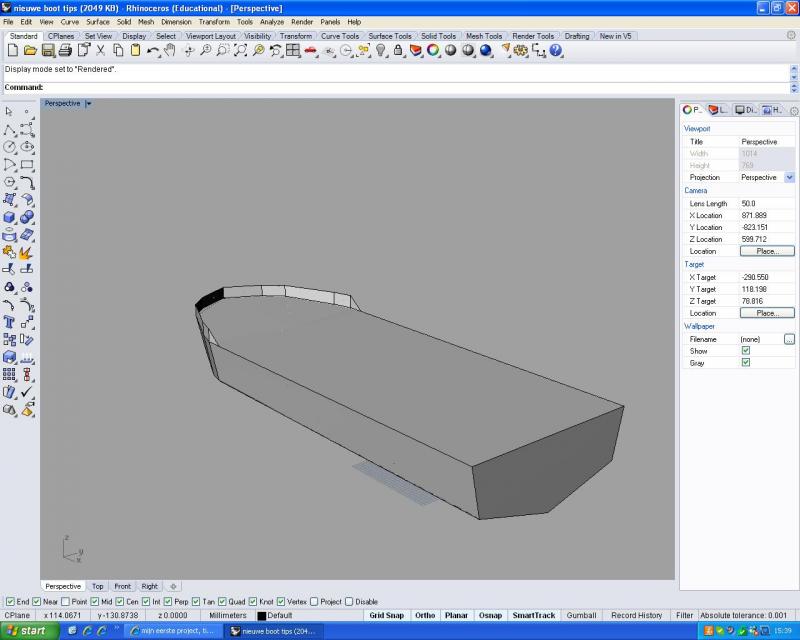Screen dimensions: 800x640
Task: Toggle the Mid osnap checkbox
Action: pyautogui.click(x=94, y=602)
